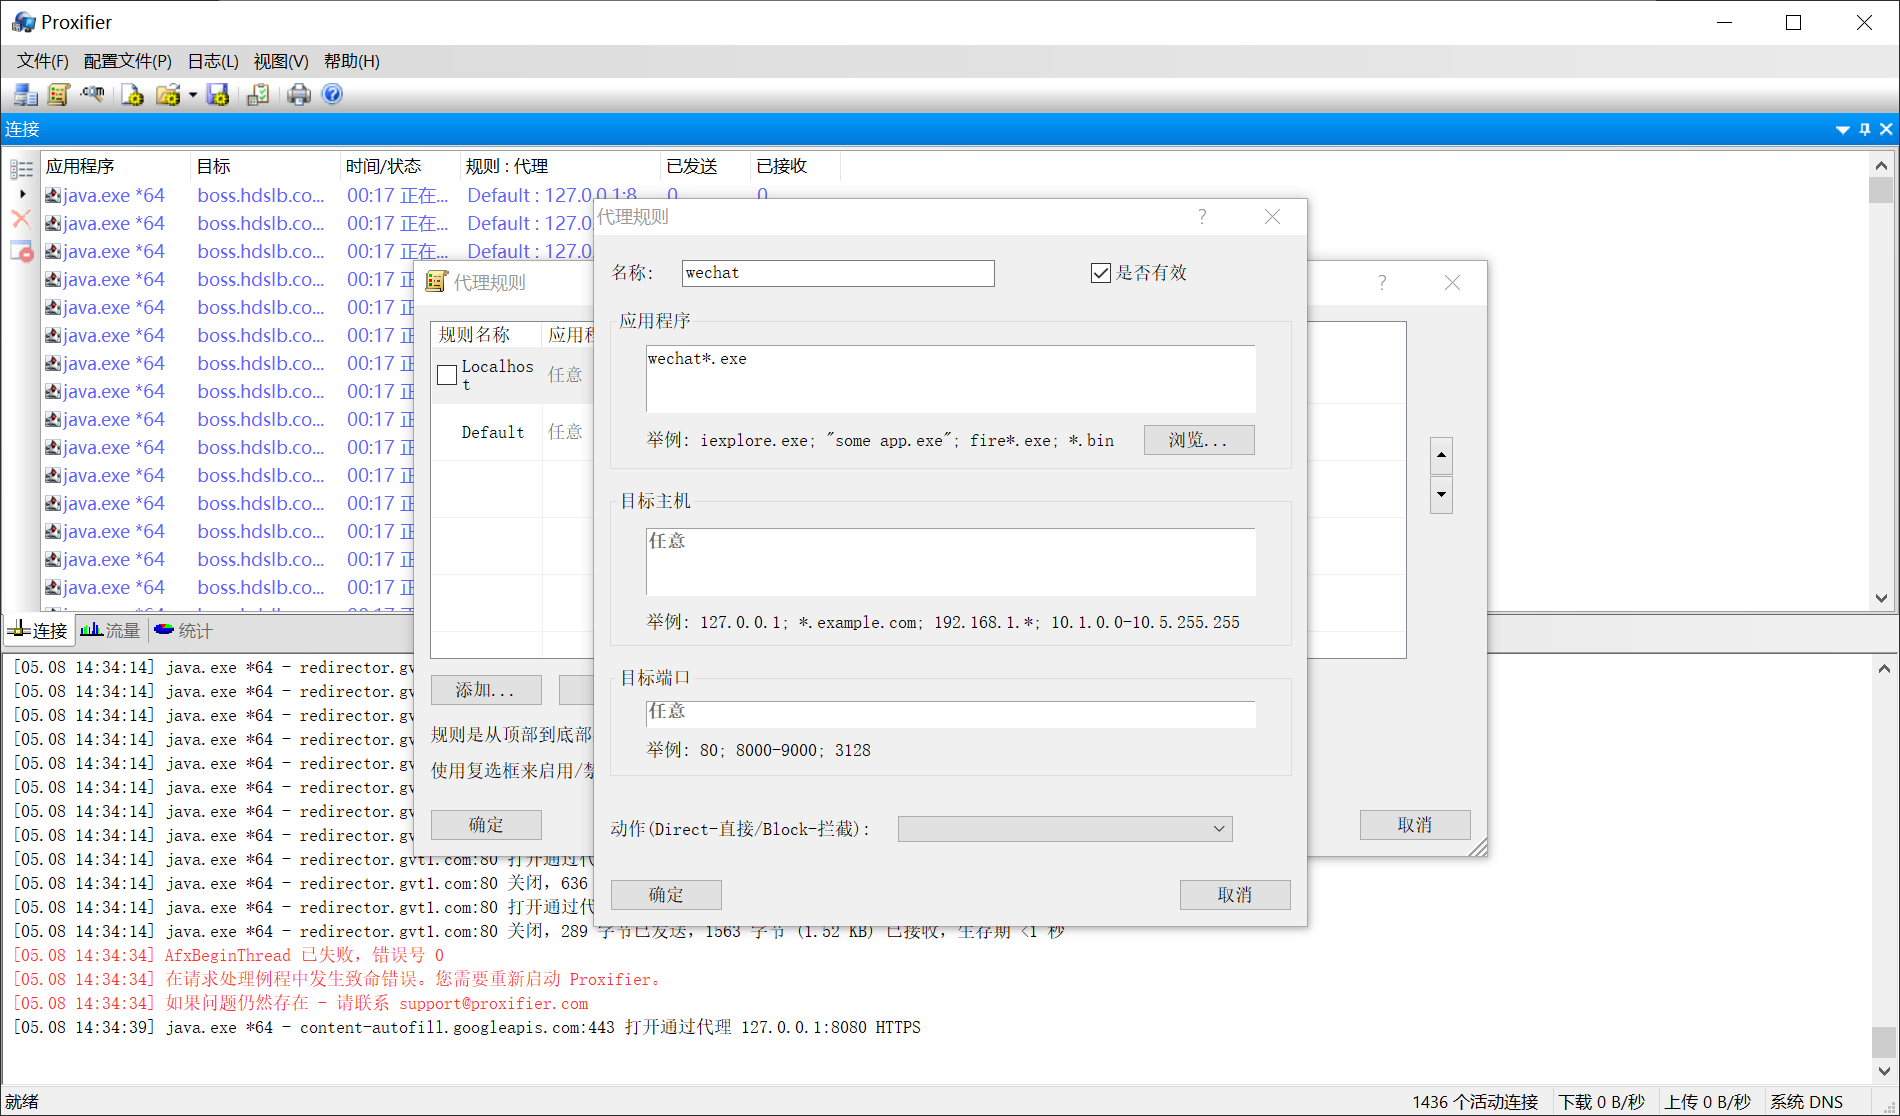The height and width of the screenshot is (1116, 1900).
Task: Click the up stepper arrow on the right panel
Action: (1441, 456)
